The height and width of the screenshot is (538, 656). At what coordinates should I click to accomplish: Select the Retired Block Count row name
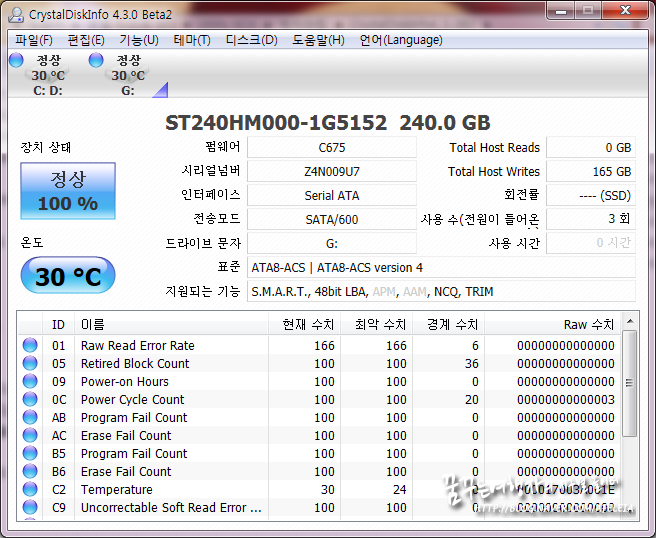coord(135,364)
